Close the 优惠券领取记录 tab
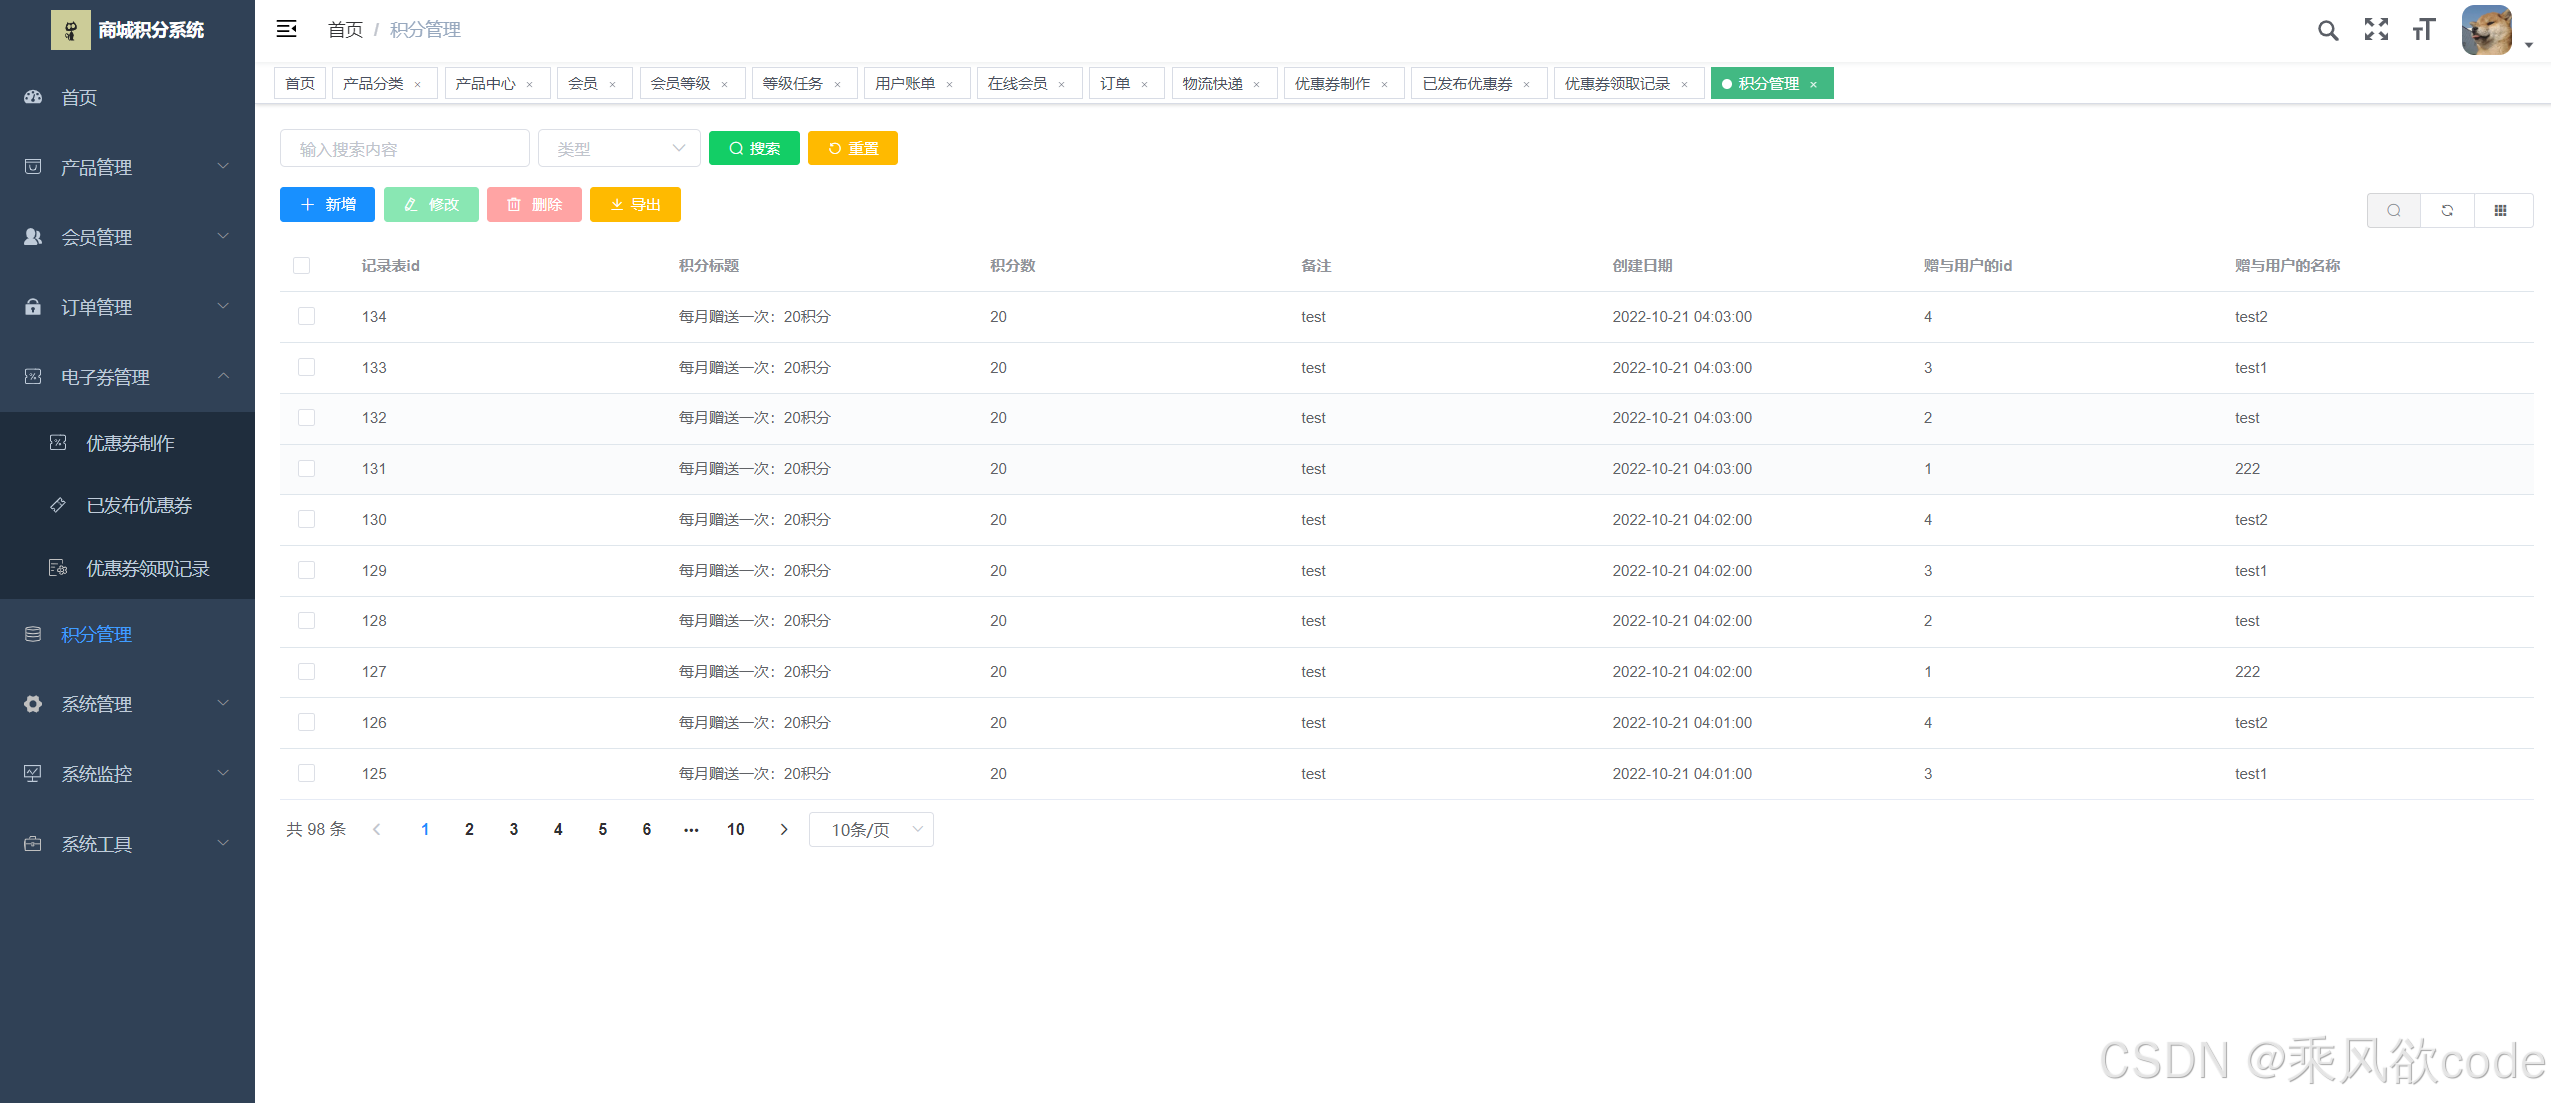The image size is (2551, 1103). pyautogui.click(x=1685, y=84)
